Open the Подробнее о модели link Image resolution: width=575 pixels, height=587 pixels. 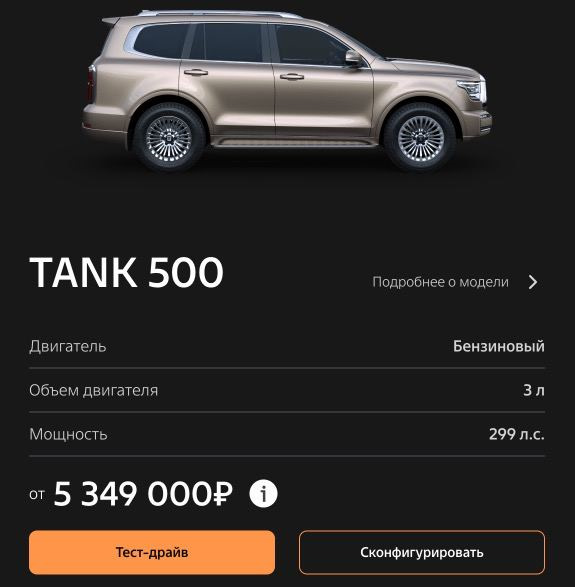(440, 282)
